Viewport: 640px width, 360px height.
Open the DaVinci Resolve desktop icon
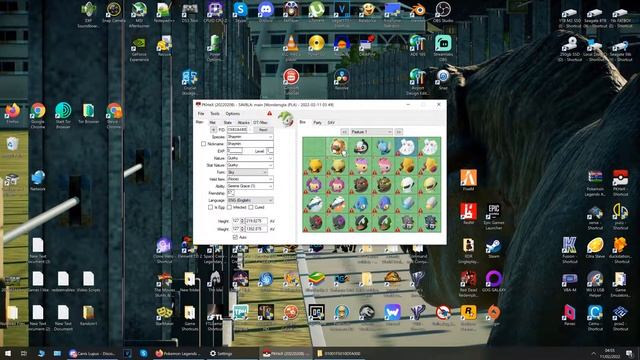pos(342,79)
